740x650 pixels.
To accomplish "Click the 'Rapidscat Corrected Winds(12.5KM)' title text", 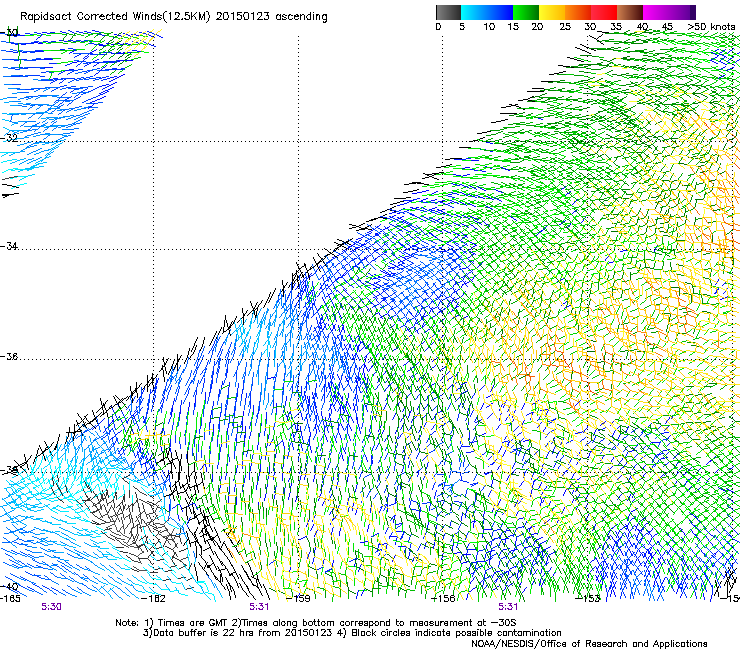I will [115, 17].
